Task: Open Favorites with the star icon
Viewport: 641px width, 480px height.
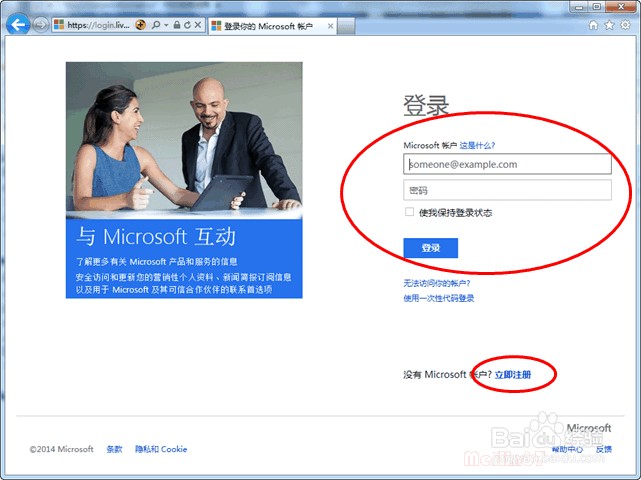Action: click(610, 25)
